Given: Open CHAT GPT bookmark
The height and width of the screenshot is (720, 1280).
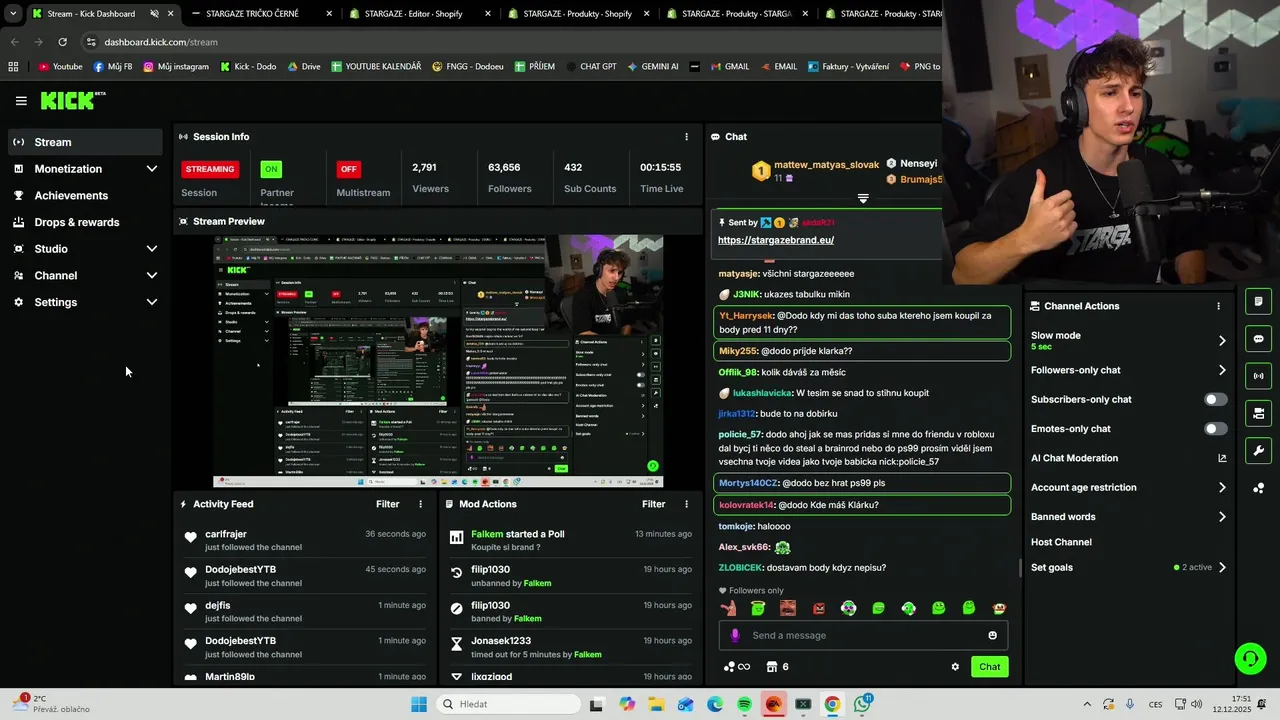Looking at the screenshot, I should pos(589,67).
